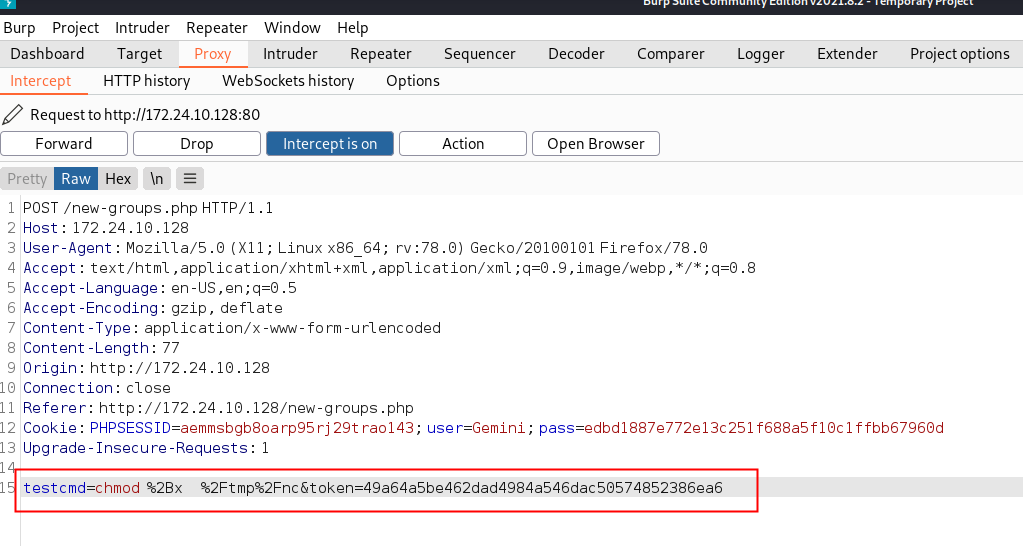Click the User-Agent header line
This screenshot has width=1023, height=546.
coord(365,249)
